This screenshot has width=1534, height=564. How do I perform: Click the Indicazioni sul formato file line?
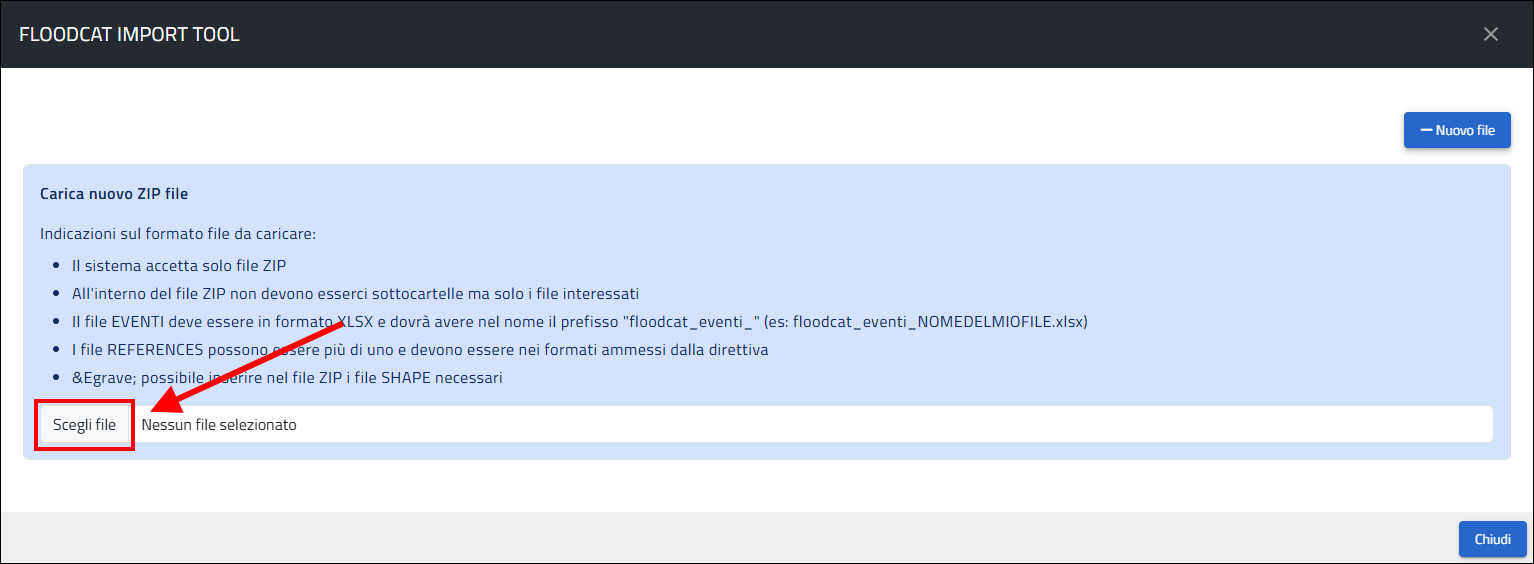coord(178,234)
